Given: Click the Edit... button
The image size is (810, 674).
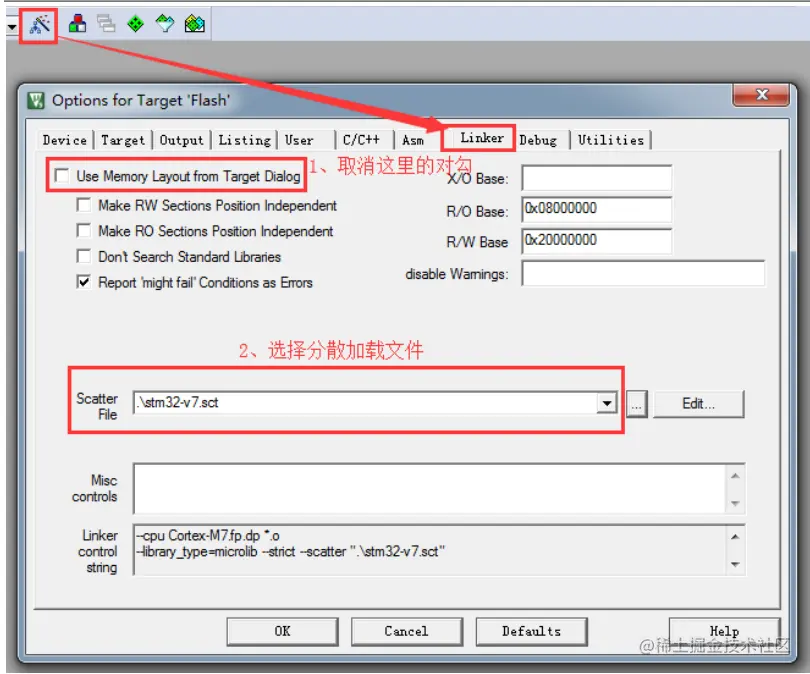Looking at the screenshot, I should (698, 404).
